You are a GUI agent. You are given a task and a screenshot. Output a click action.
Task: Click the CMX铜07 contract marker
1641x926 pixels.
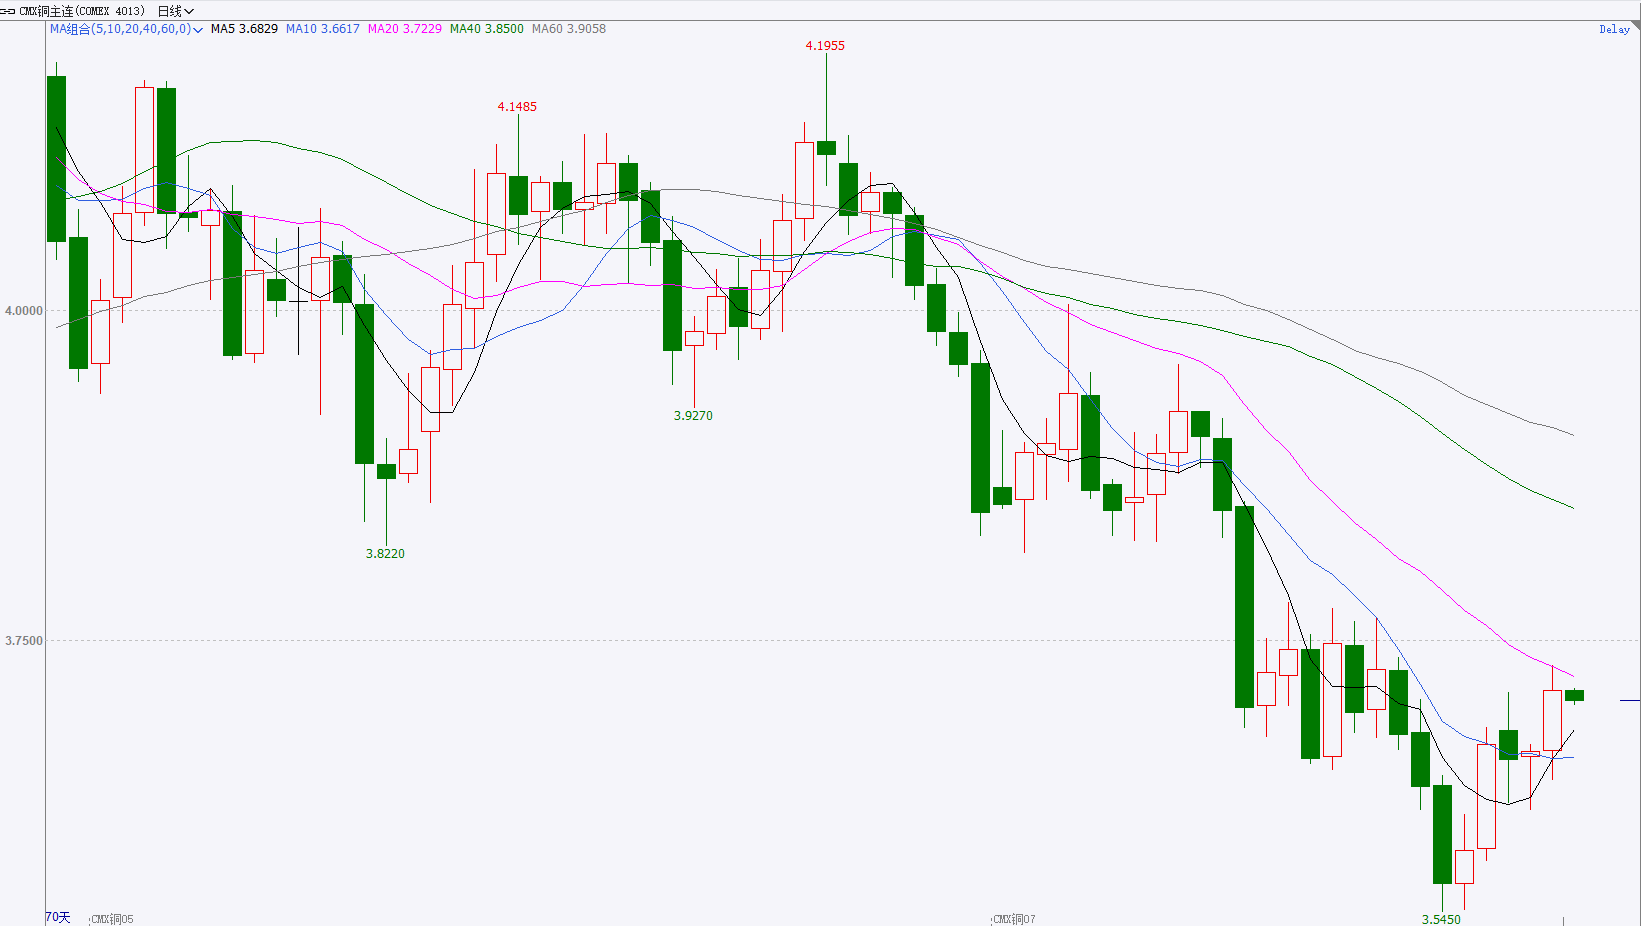coord(1014,919)
